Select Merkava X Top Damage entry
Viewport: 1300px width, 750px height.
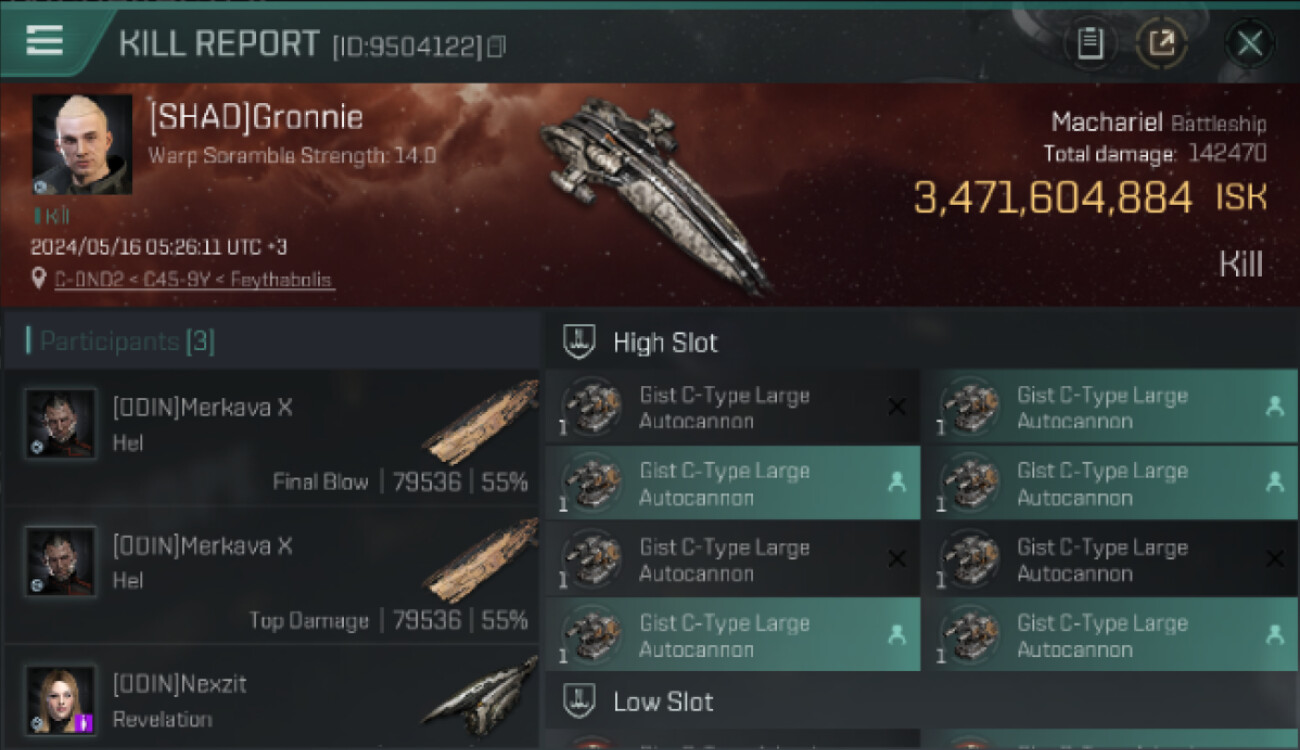click(x=270, y=577)
